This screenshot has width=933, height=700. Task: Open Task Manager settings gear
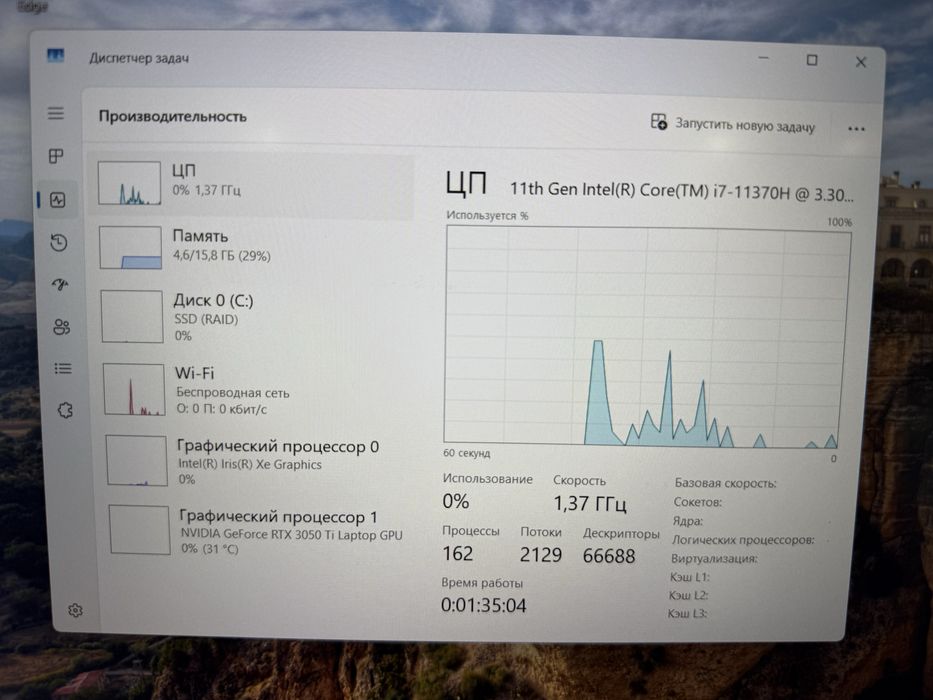pyautogui.click(x=75, y=610)
